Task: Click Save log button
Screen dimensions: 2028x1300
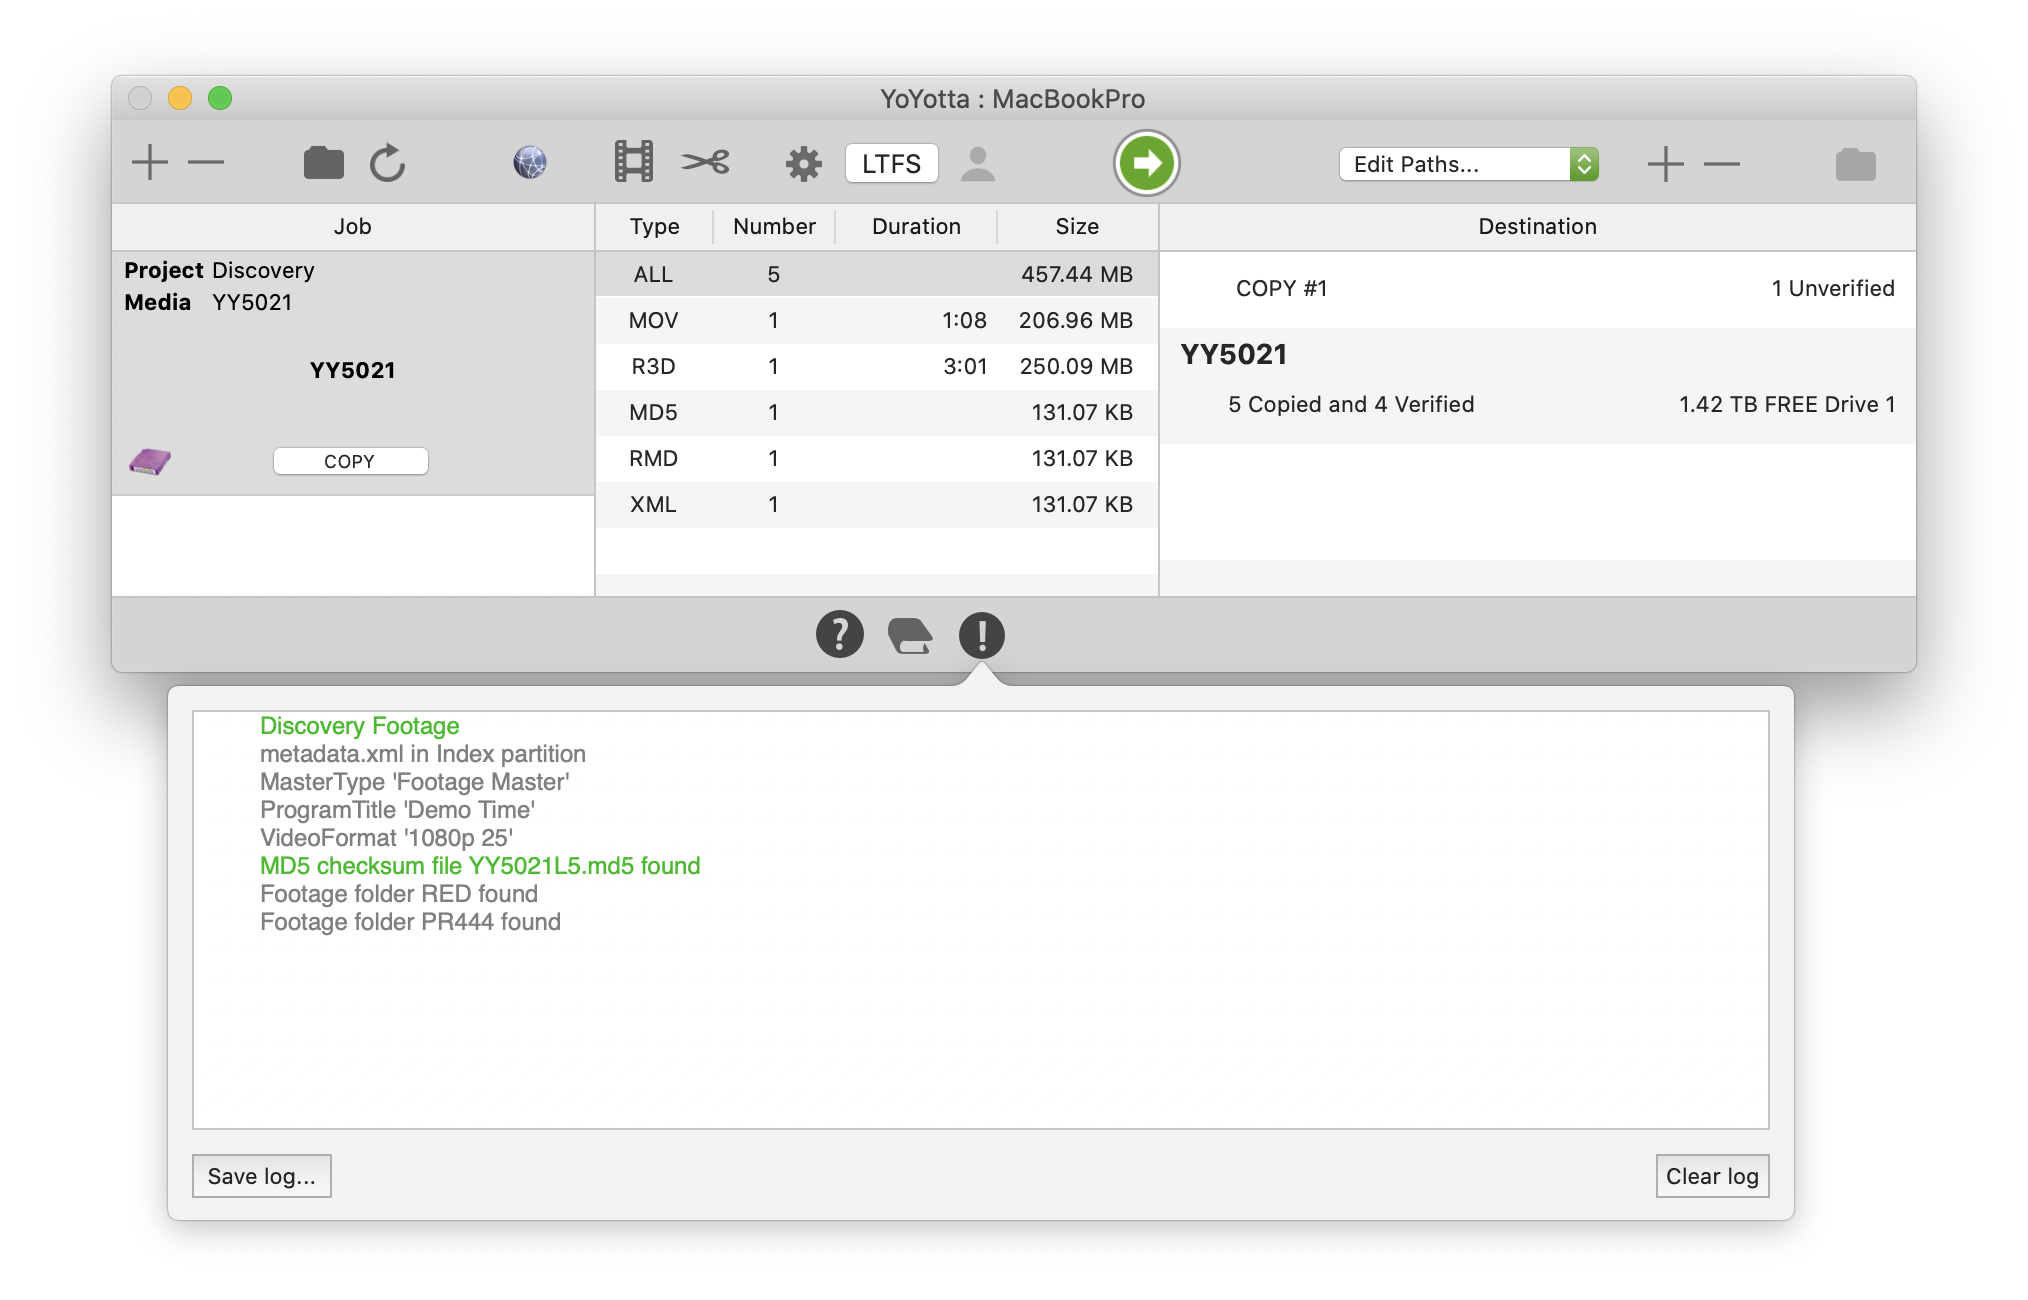Action: coord(262,1176)
